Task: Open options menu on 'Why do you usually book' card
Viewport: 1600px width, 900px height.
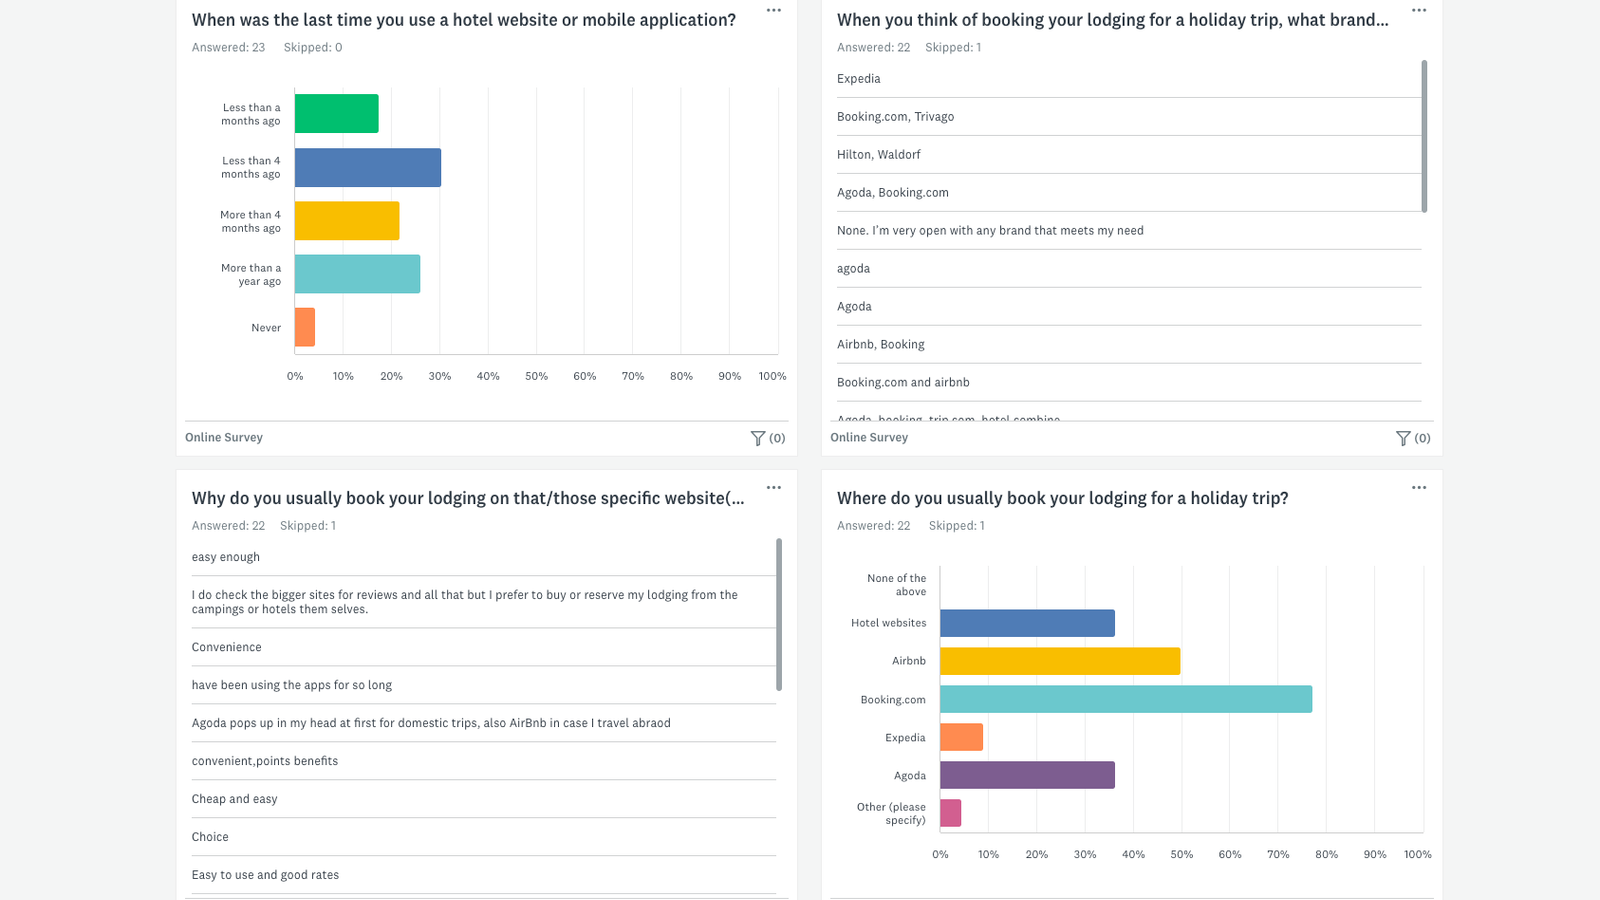Action: pos(773,487)
